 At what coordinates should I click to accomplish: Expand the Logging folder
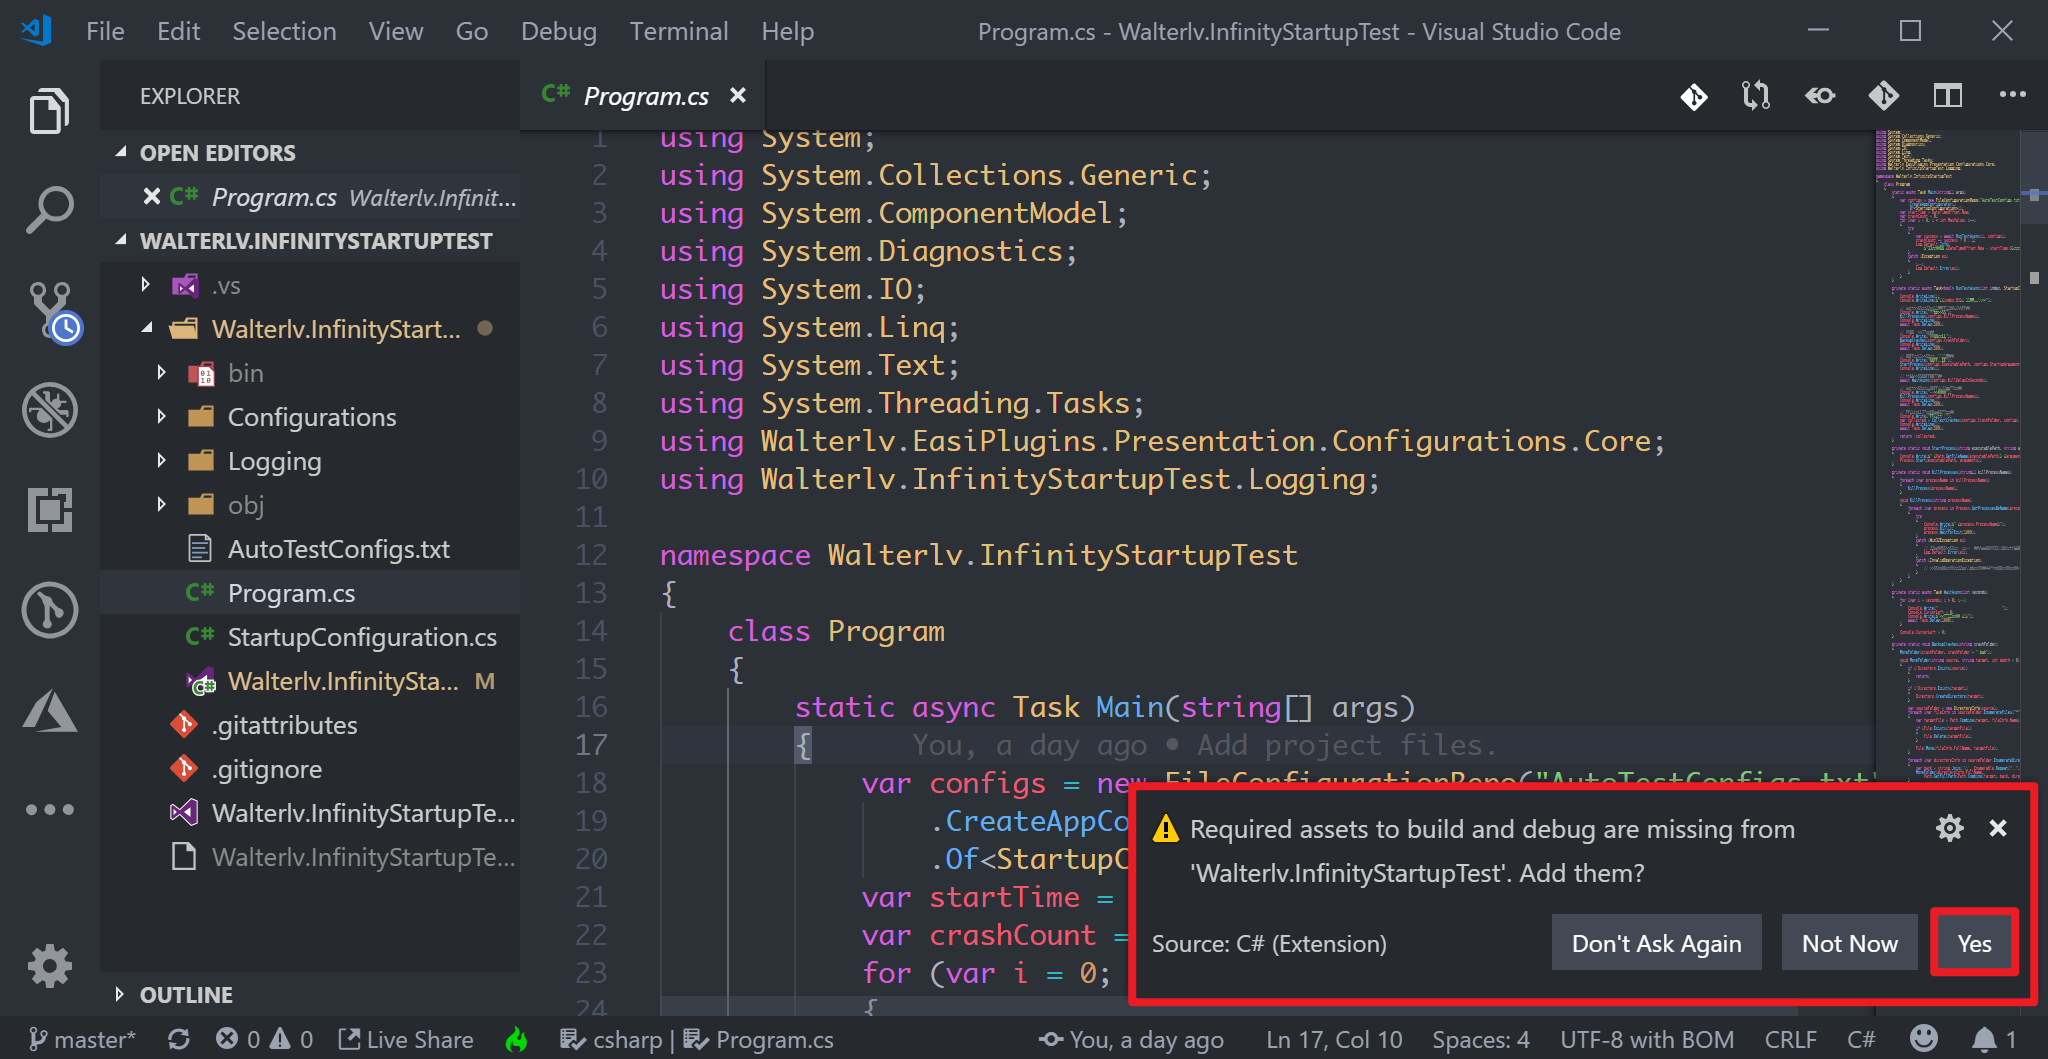[274, 461]
